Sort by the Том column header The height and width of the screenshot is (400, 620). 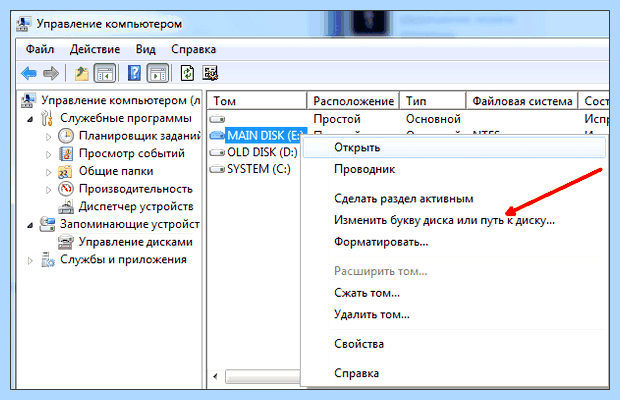tap(257, 101)
